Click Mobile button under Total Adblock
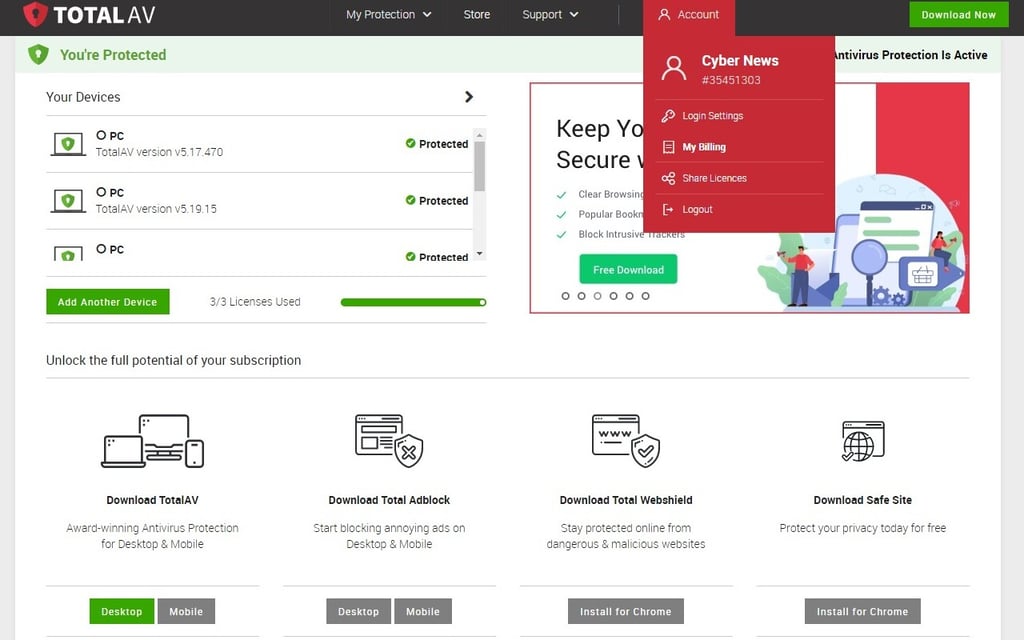Viewport: 1024px width, 640px height. [x=423, y=611]
